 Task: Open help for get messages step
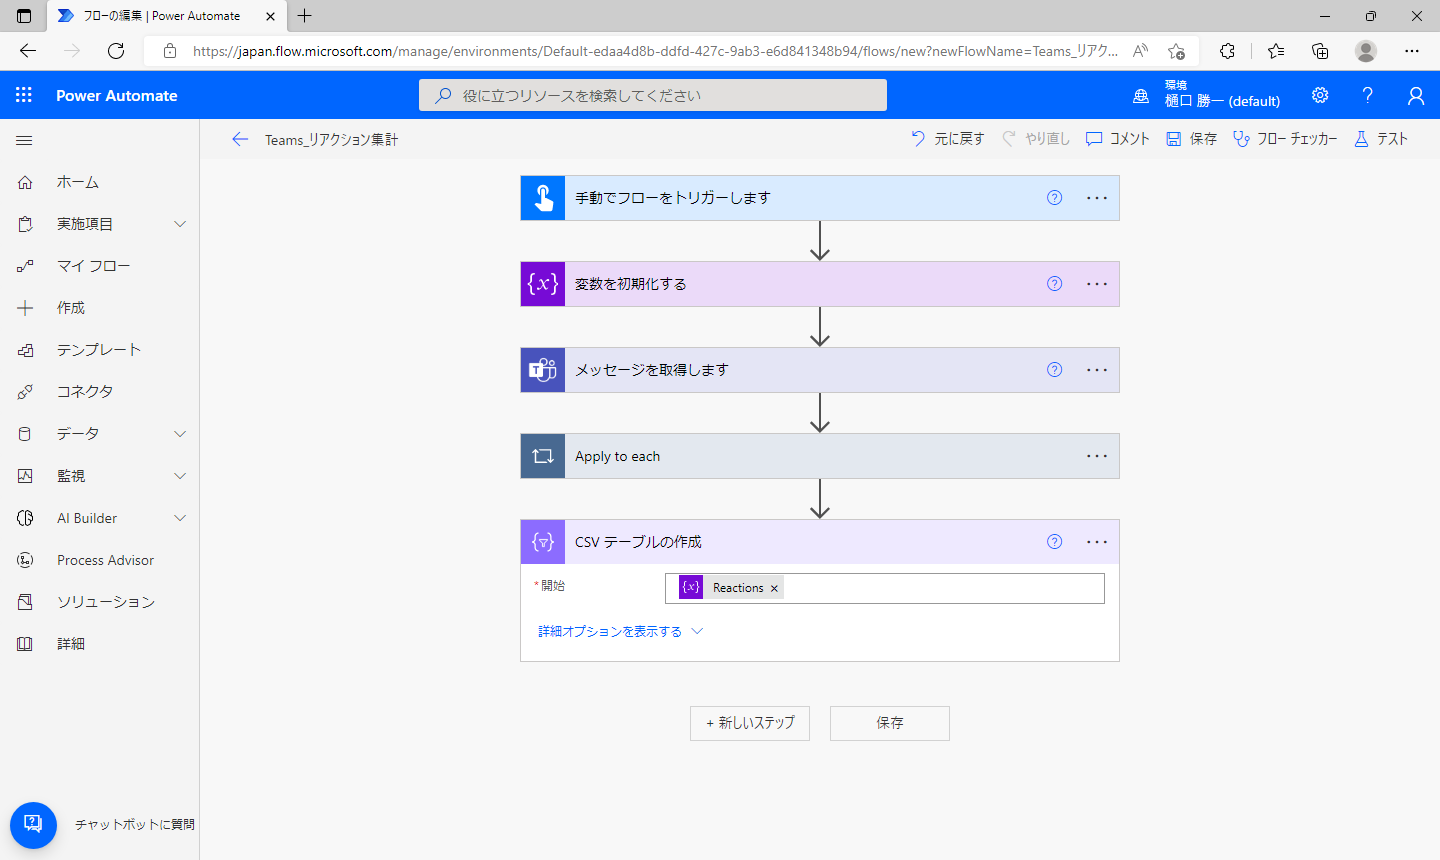click(1054, 370)
